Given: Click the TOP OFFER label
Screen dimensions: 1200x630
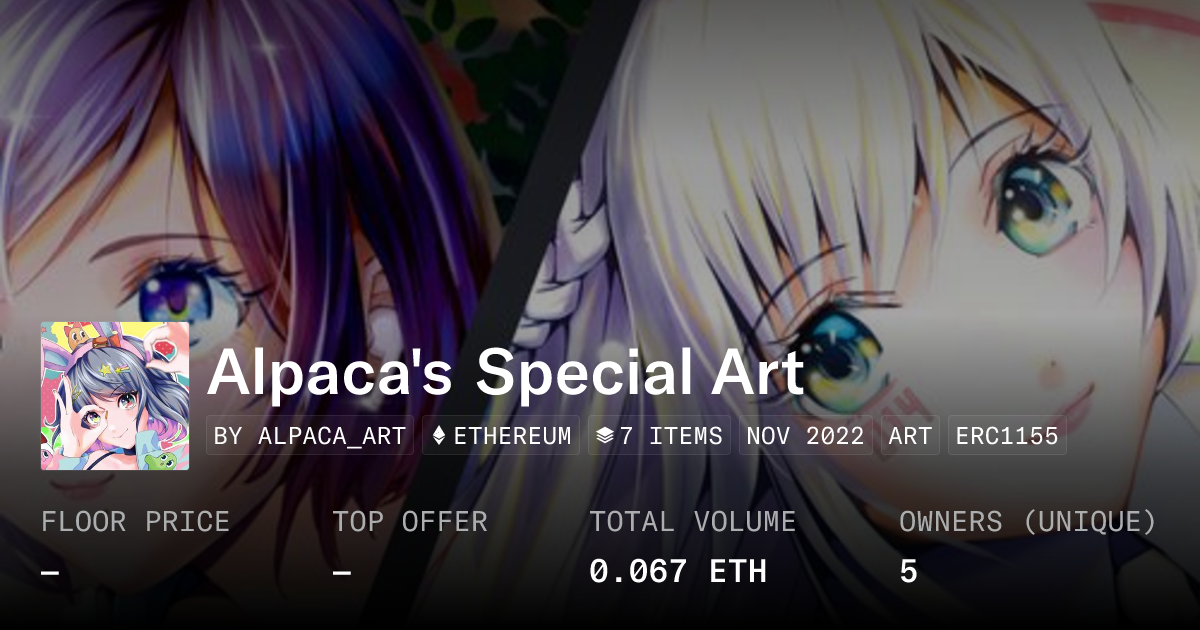Looking at the screenshot, I should pyautogui.click(x=410, y=522).
